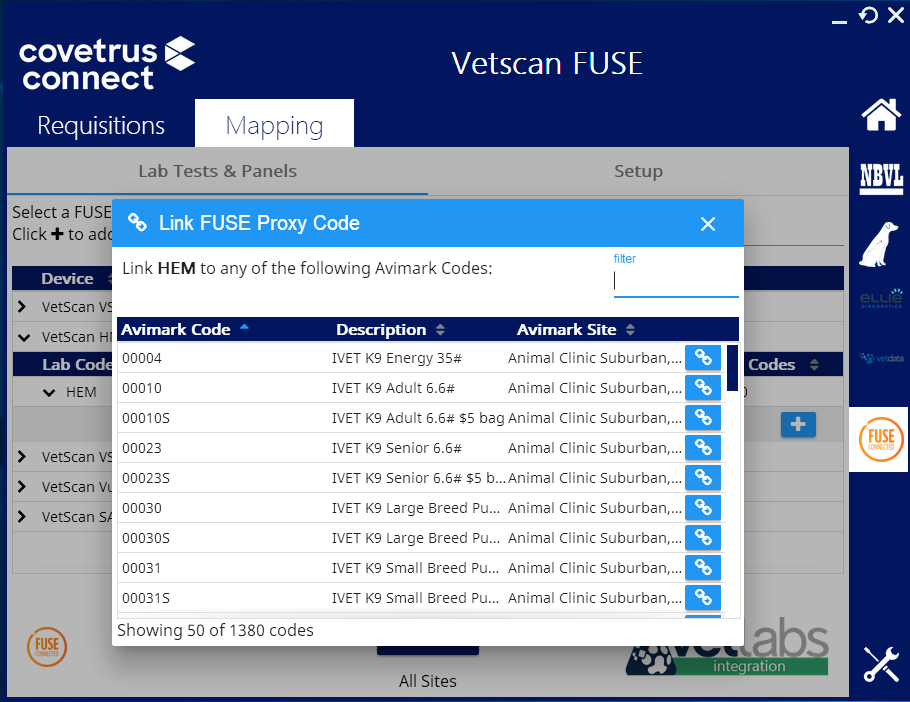Click the code 00031S cell
This screenshot has width=910, height=702.
(x=146, y=598)
